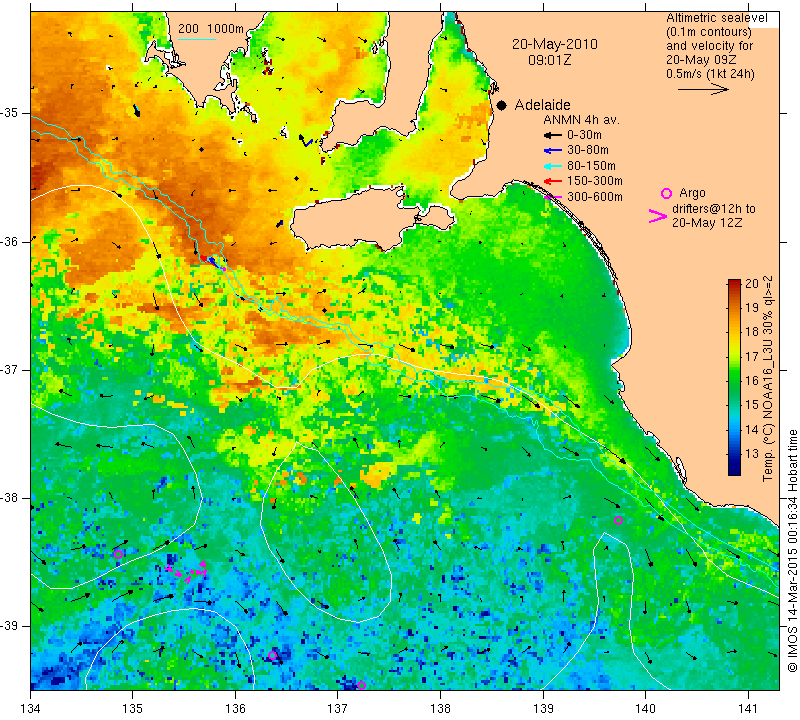800x720 pixels.
Task: Click the longitude axis label 136
Action: [235, 709]
